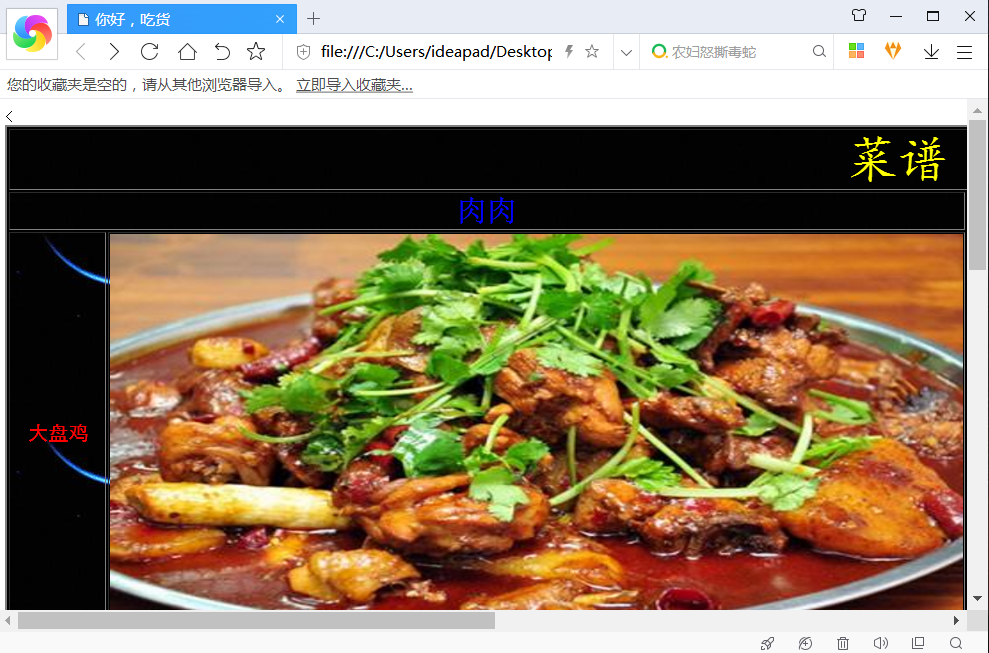
Task: Click the 大盘鸡 dish photo
Action: (537, 421)
